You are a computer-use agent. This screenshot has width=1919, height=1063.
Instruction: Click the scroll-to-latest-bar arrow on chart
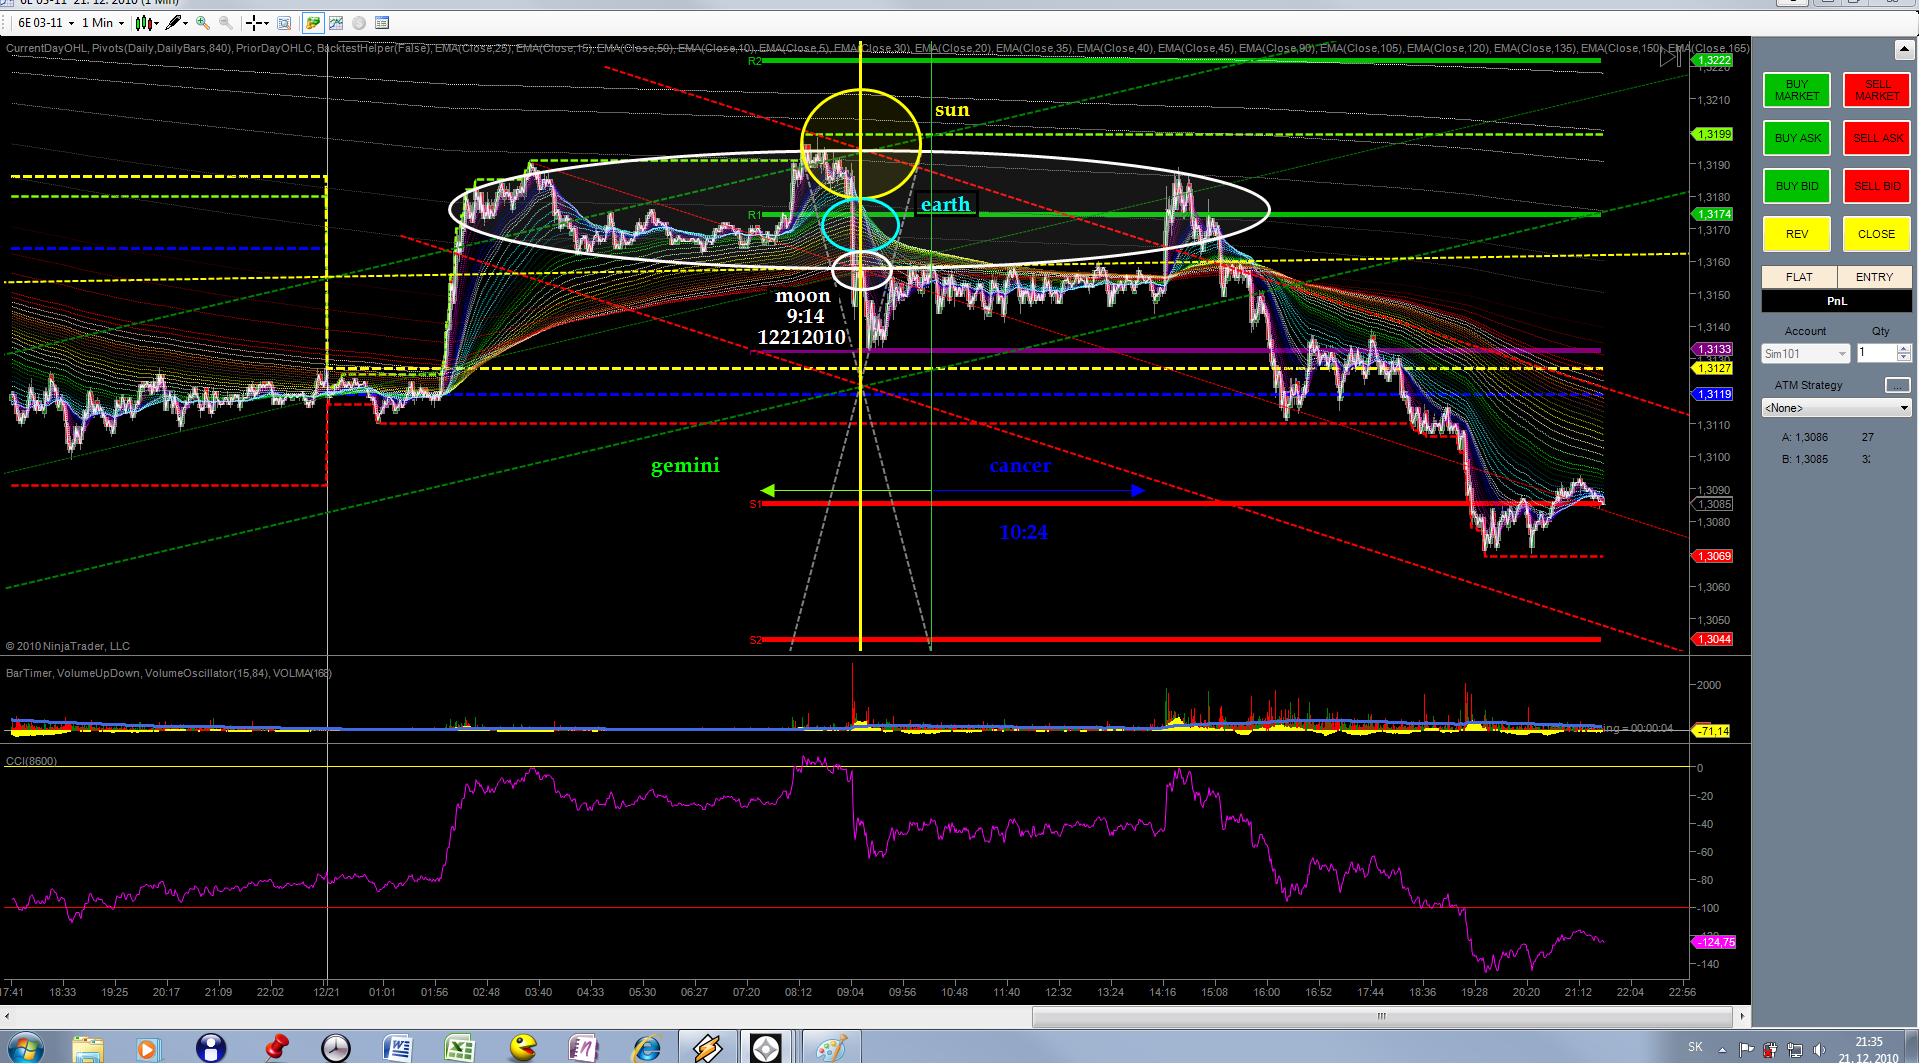(x=1670, y=58)
